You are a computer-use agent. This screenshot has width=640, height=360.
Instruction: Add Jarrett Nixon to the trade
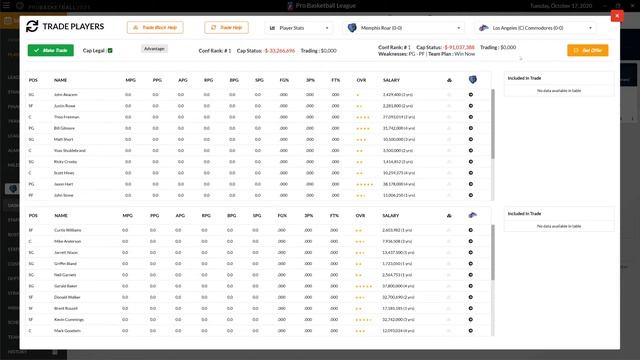(471, 253)
